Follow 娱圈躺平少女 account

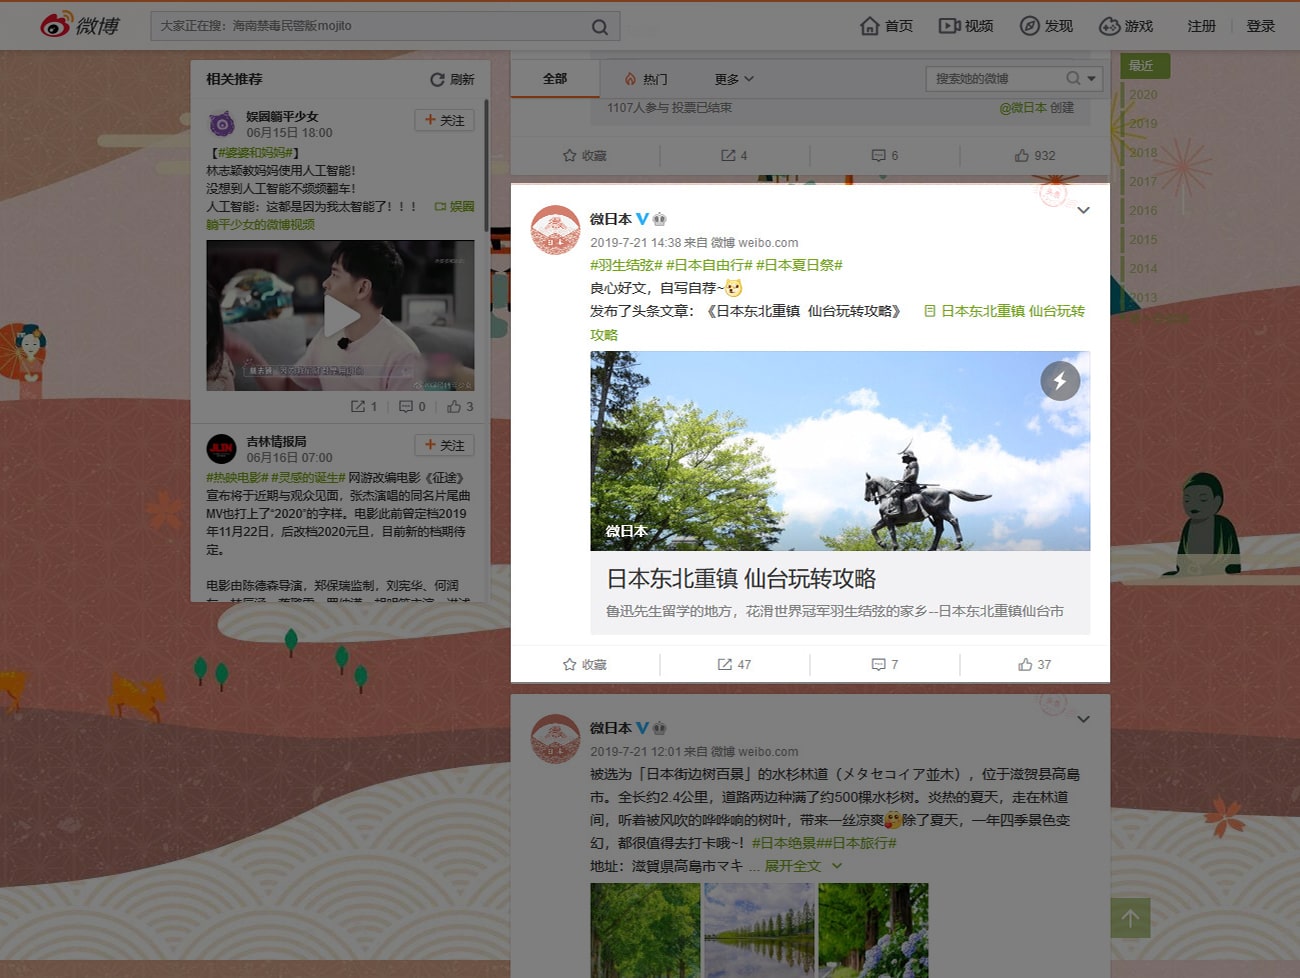tap(444, 120)
